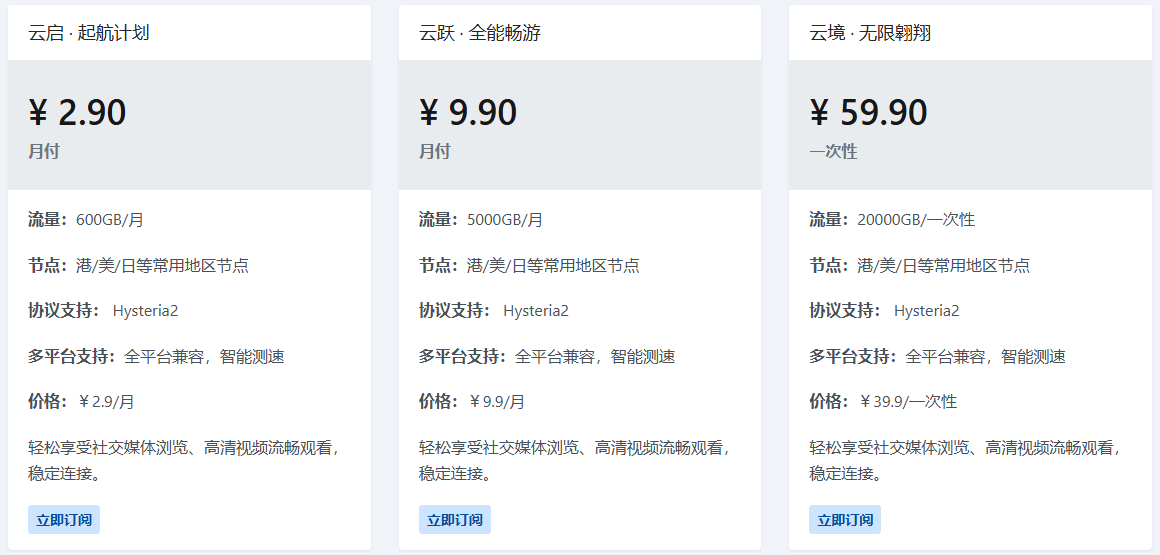Click the 600GB/月 traffic text
Viewport: 1160px width, 555px height.
click(x=110, y=220)
